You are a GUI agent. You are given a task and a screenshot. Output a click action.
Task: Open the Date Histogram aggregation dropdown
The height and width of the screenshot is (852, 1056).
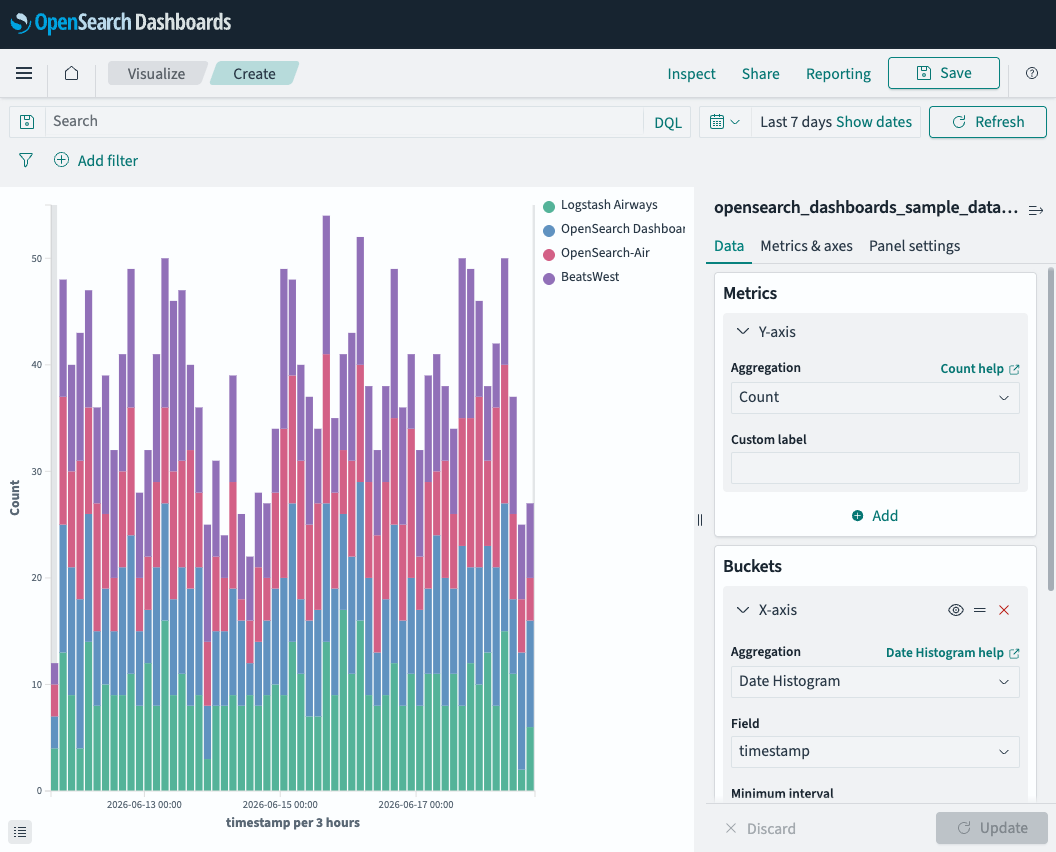click(x=875, y=682)
